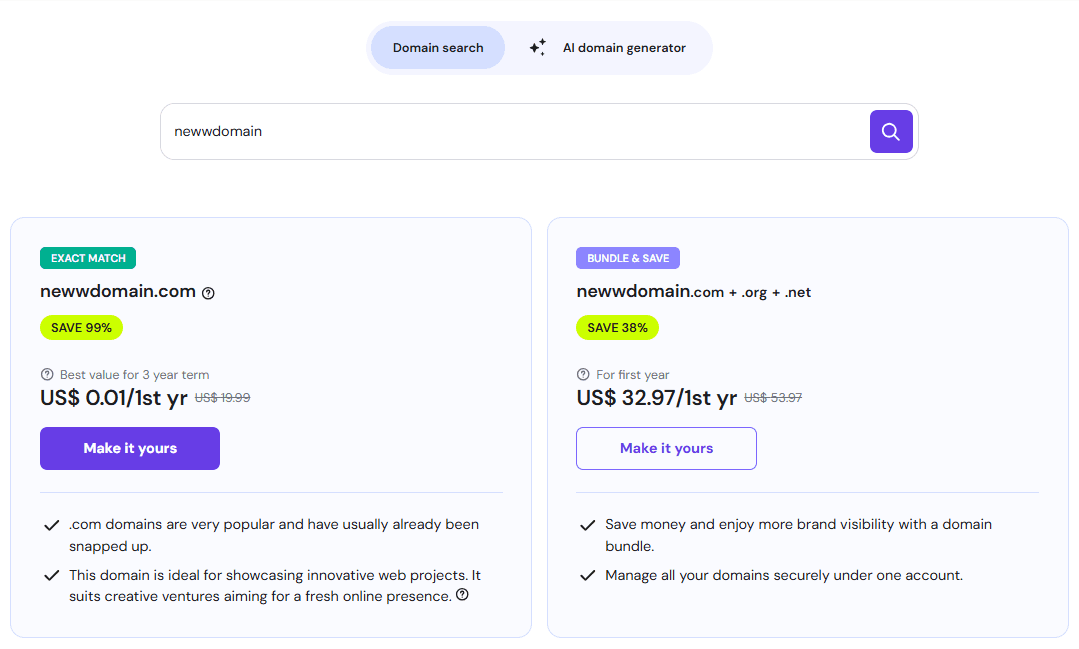This screenshot has height=649, width=1079.
Task: Click question mark after the creative ventures description
Action: [461, 594]
